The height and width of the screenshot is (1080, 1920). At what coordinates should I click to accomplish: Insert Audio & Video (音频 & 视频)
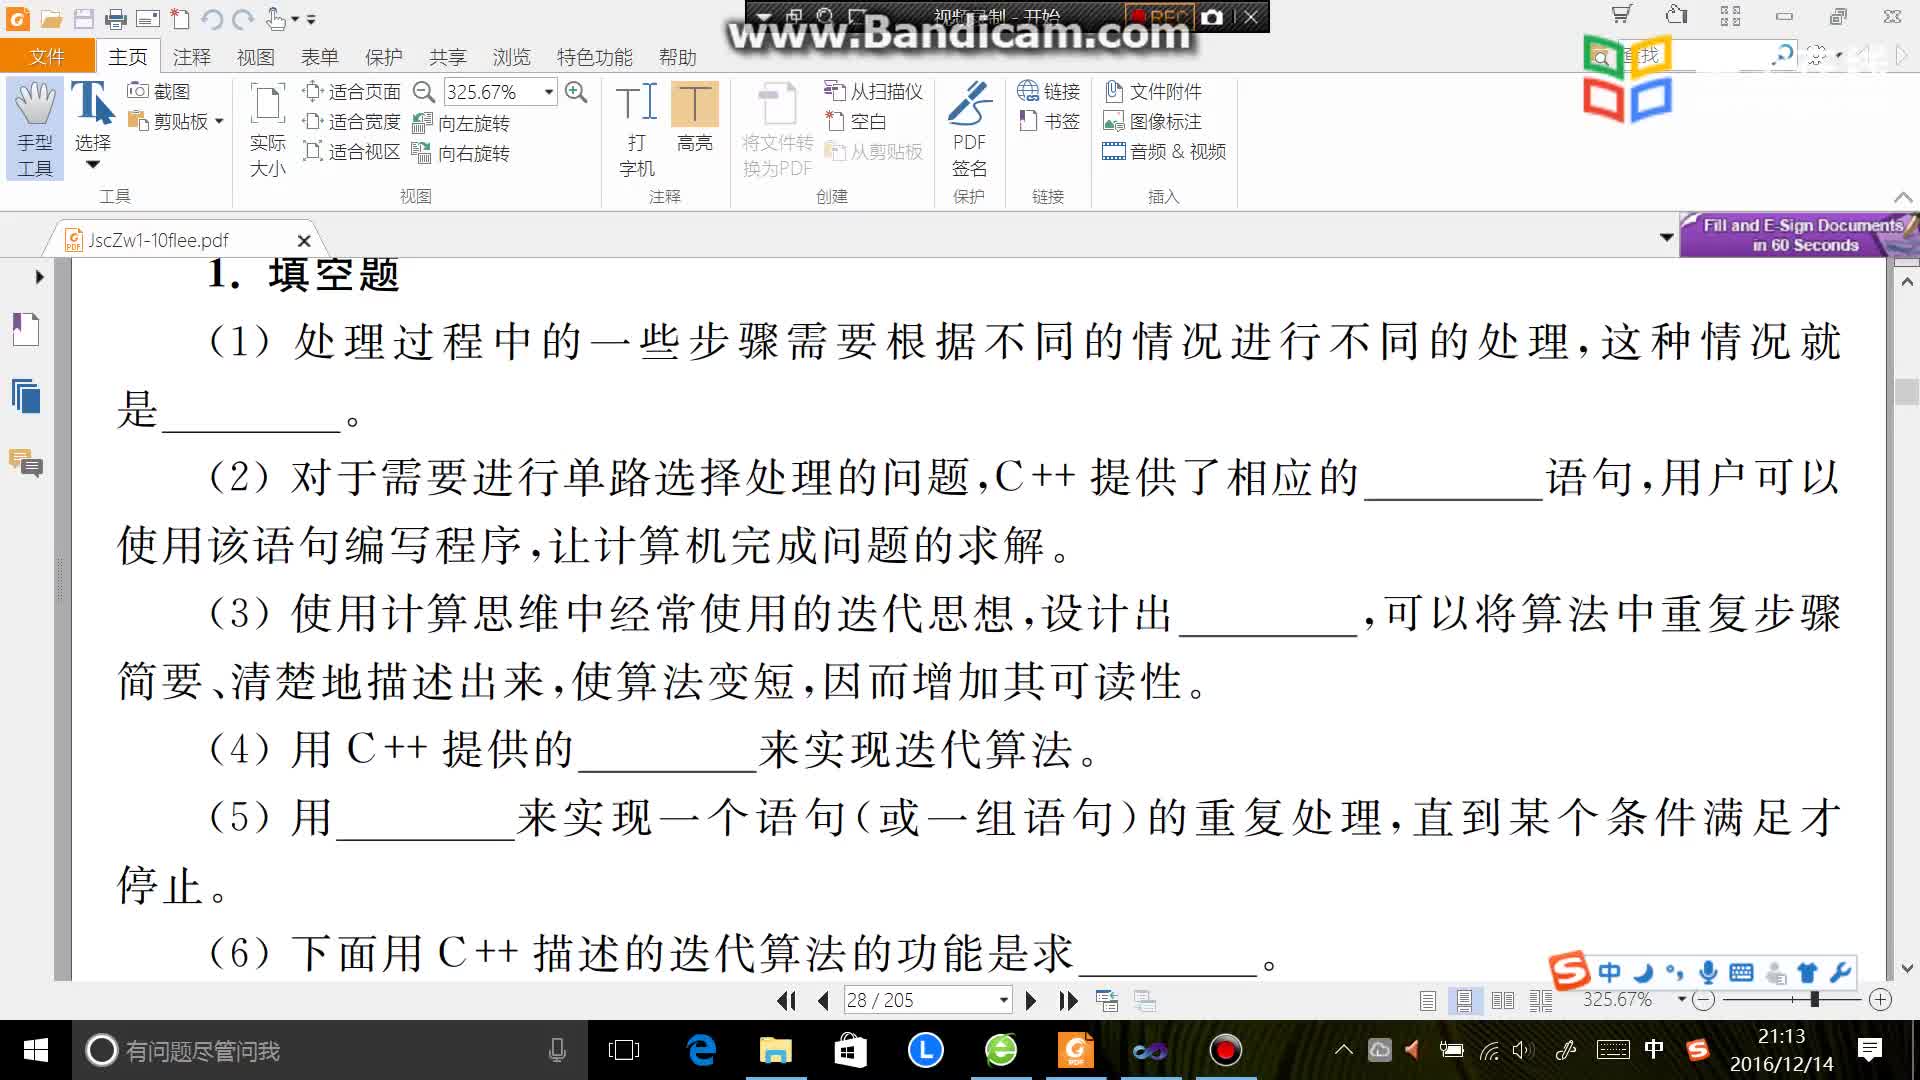click(1164, 152)
